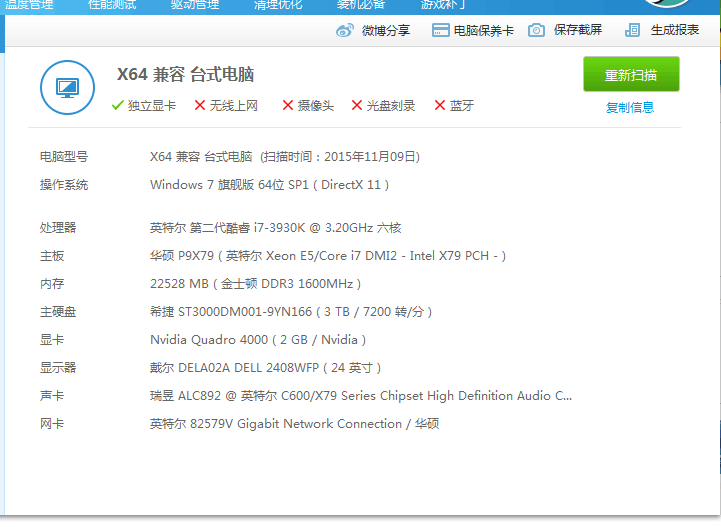721x527 pixels.
Task: Click the 摄像头 feature label
Action: (315, 106)
